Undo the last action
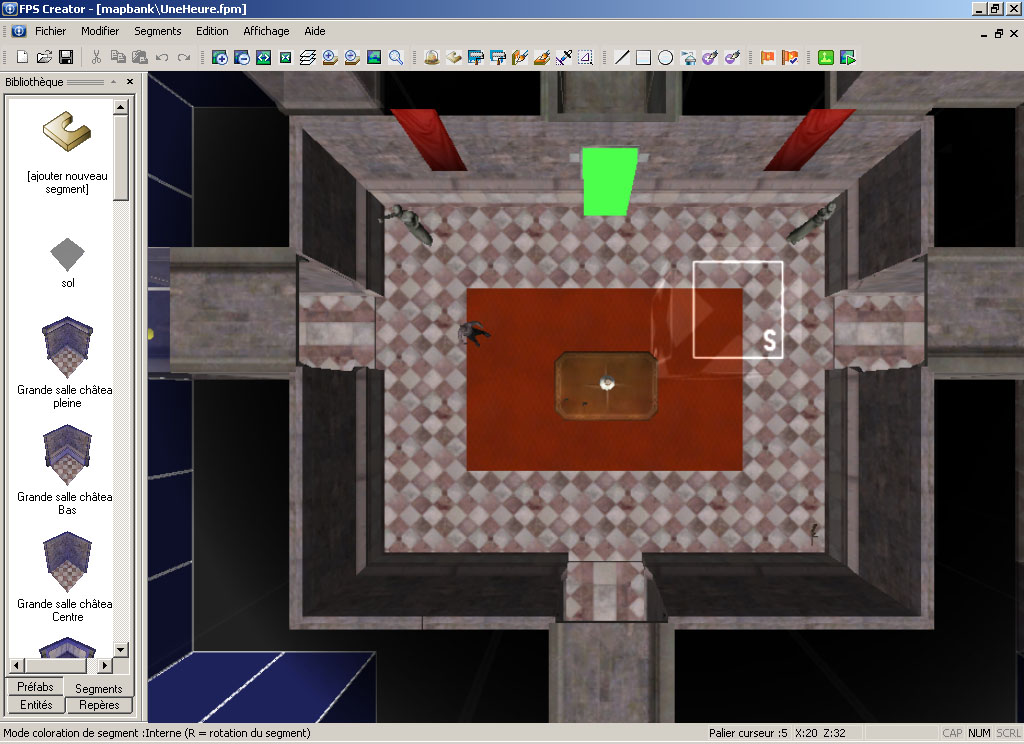The image size is (1024, 744). point(162,57)
